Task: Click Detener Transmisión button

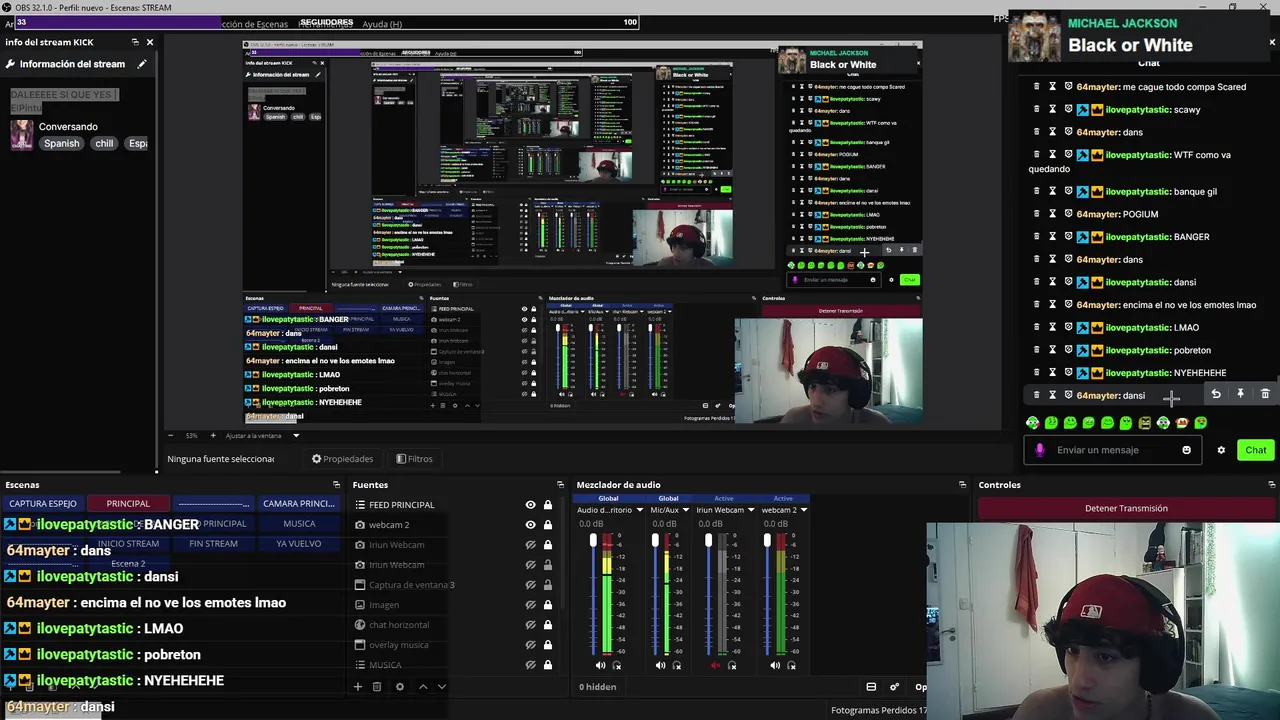Action: (1126, 508)
